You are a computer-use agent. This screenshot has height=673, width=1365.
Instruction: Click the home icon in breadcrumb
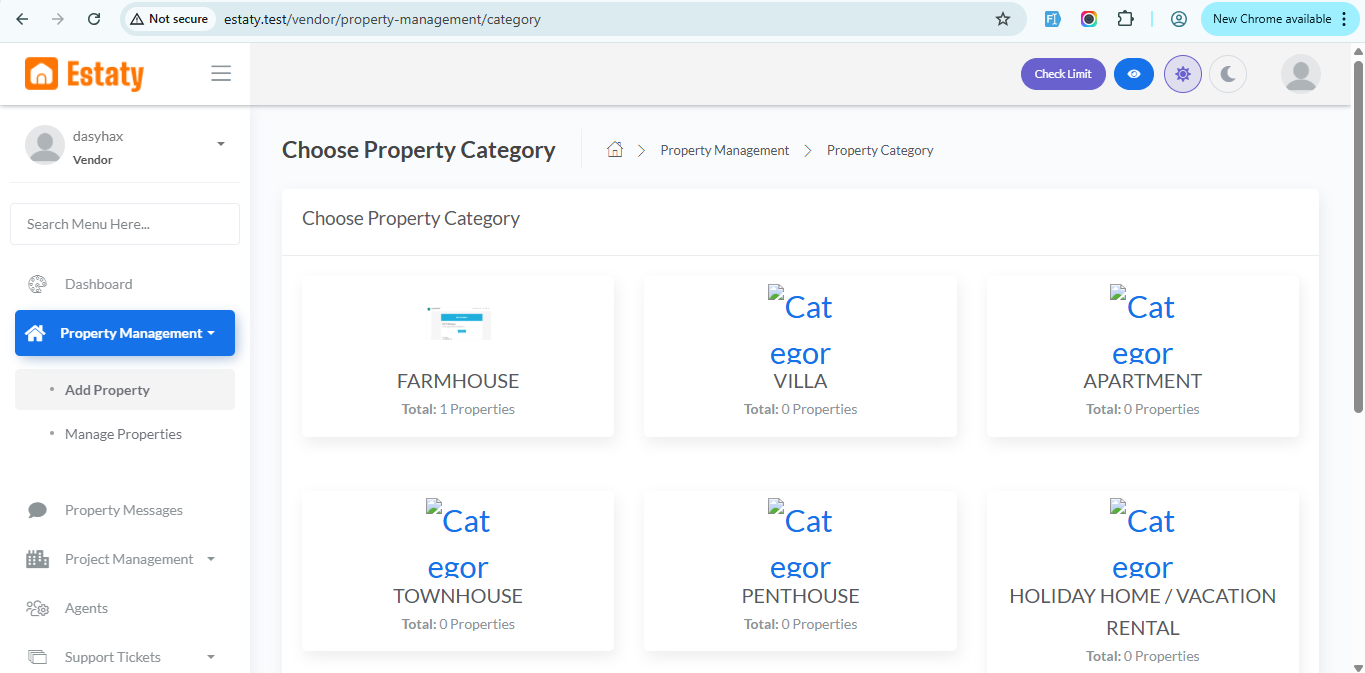click(x=615, y=150)
